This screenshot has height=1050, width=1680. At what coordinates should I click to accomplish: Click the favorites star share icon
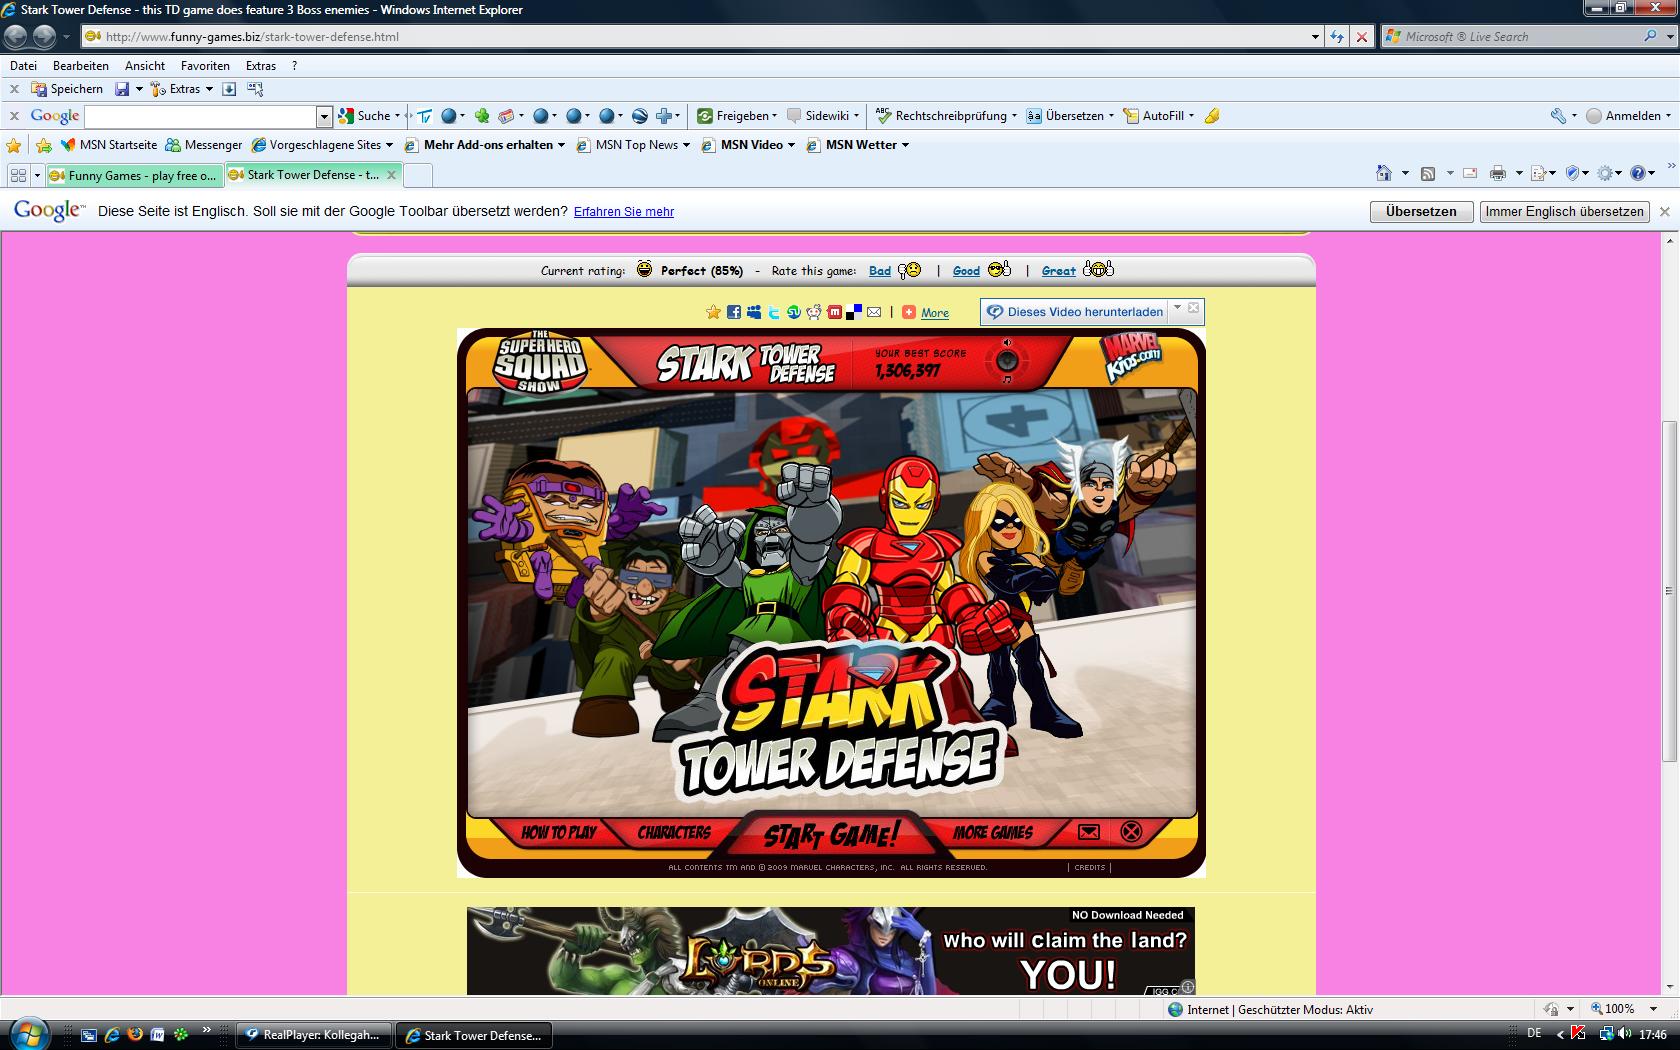coord(713,312)
